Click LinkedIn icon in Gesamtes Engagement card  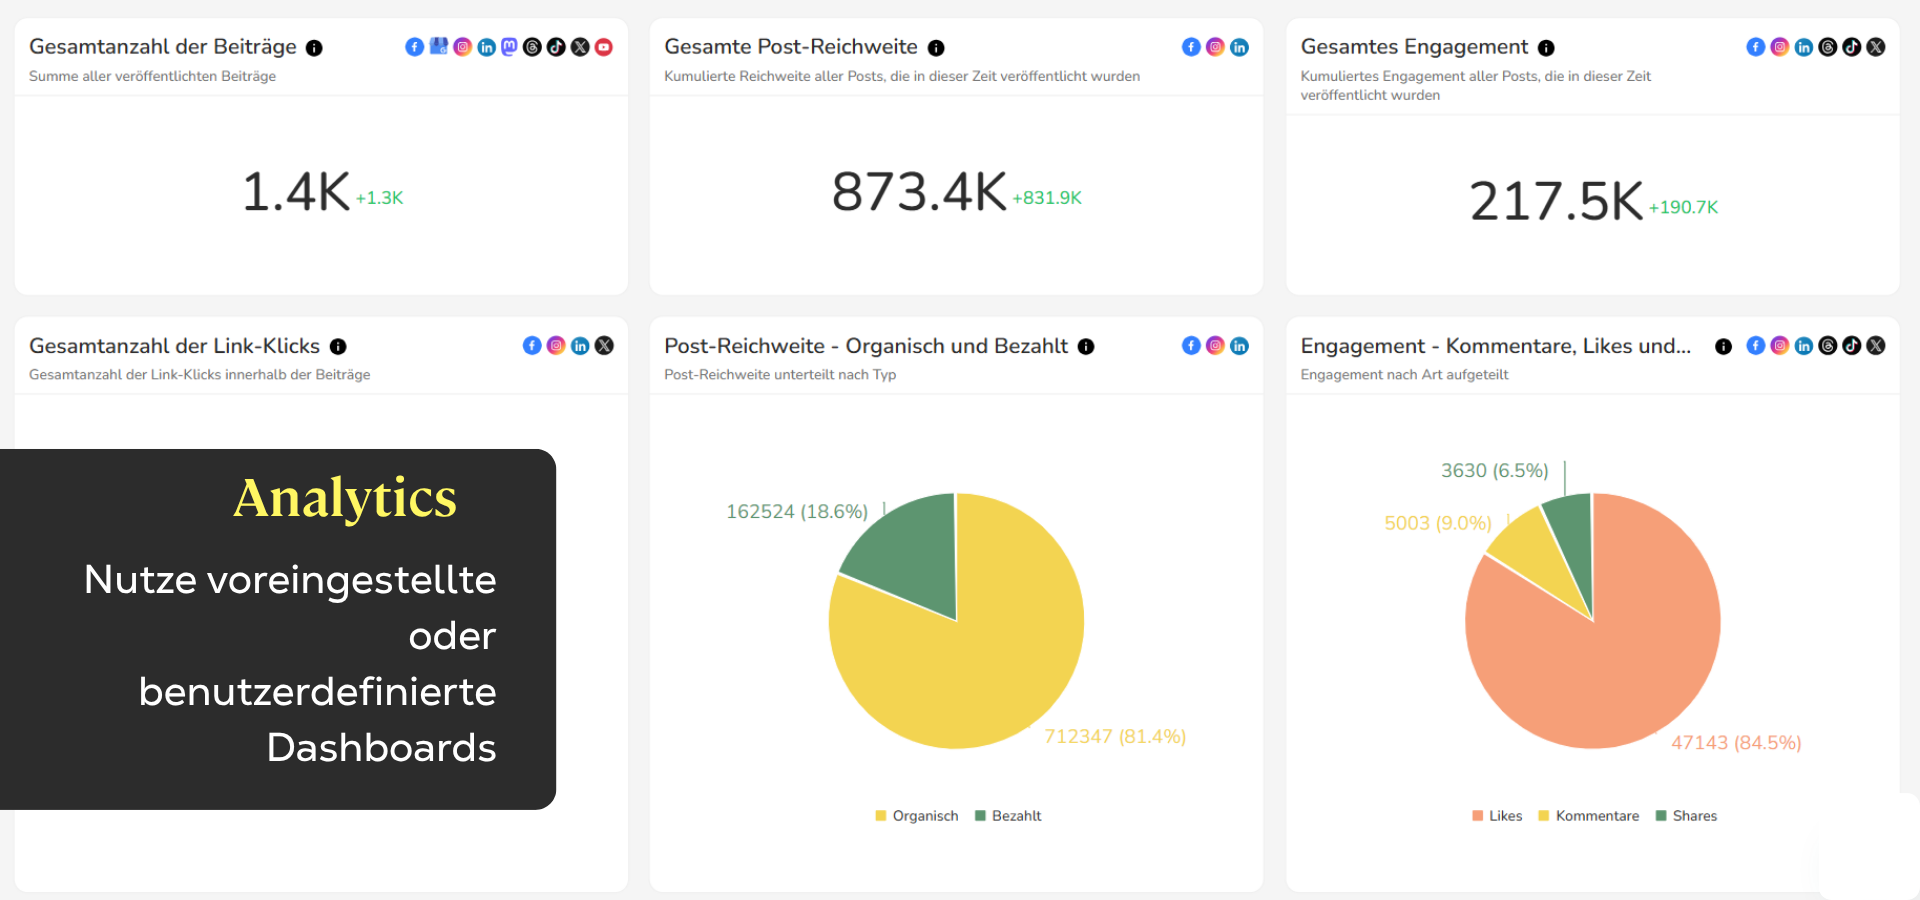click(1804, 47)
